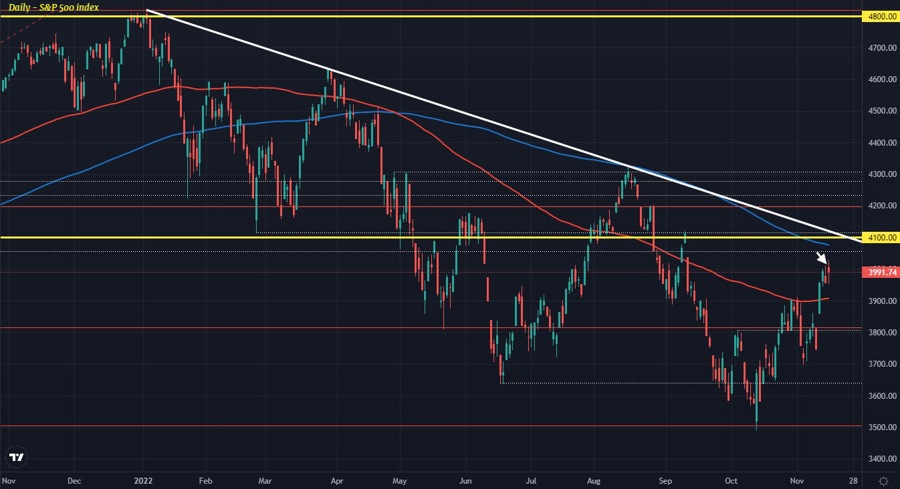Click the 4200.00 price axis label
900x489 pixels.
(882, 205)
